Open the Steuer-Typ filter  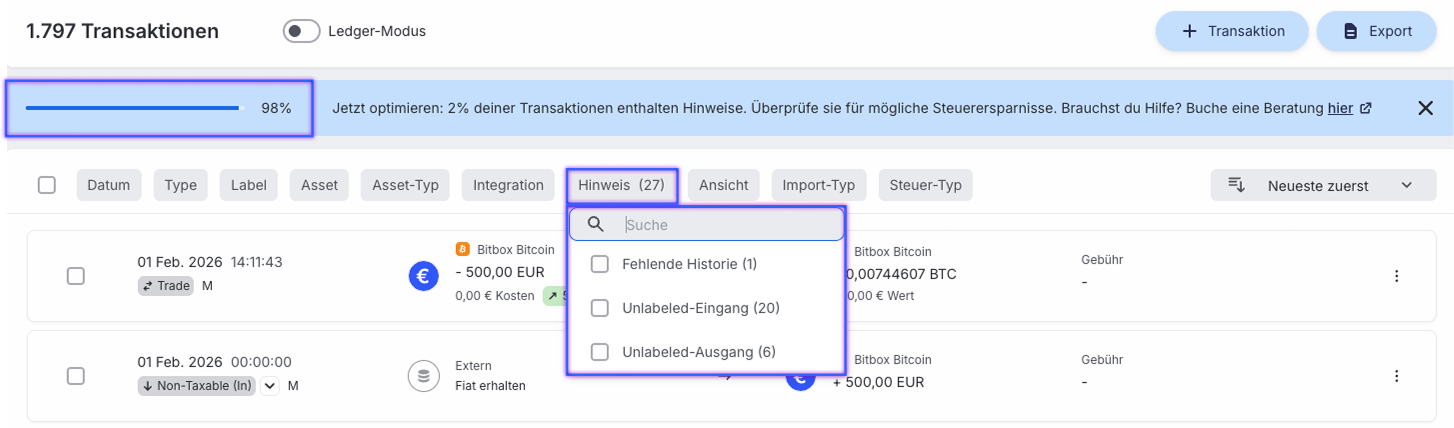pyautogui.click(x=925, y=185)
